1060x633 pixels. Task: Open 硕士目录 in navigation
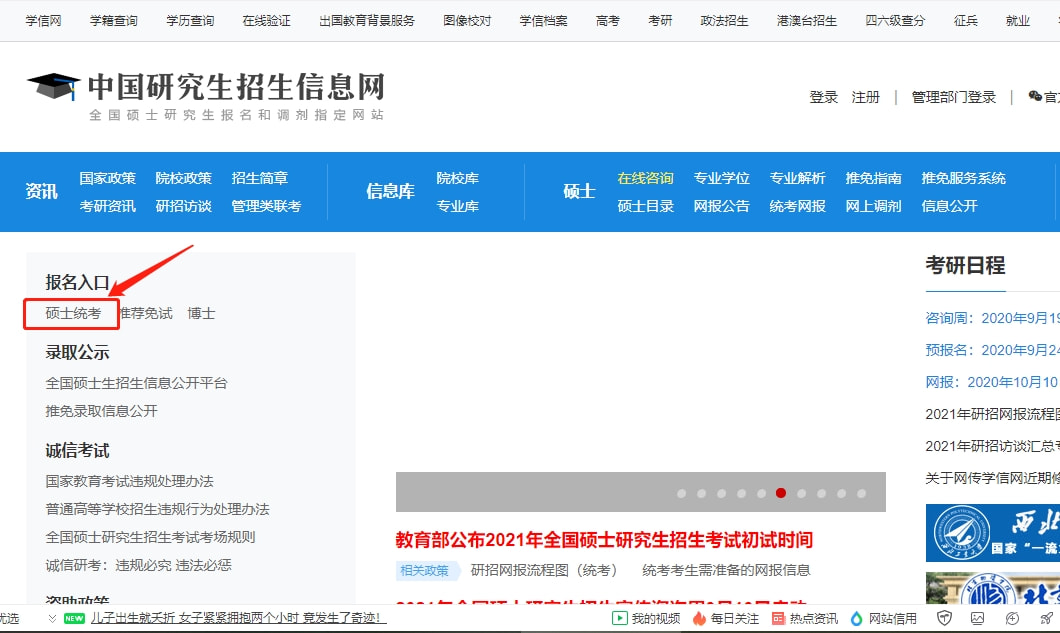646,206
